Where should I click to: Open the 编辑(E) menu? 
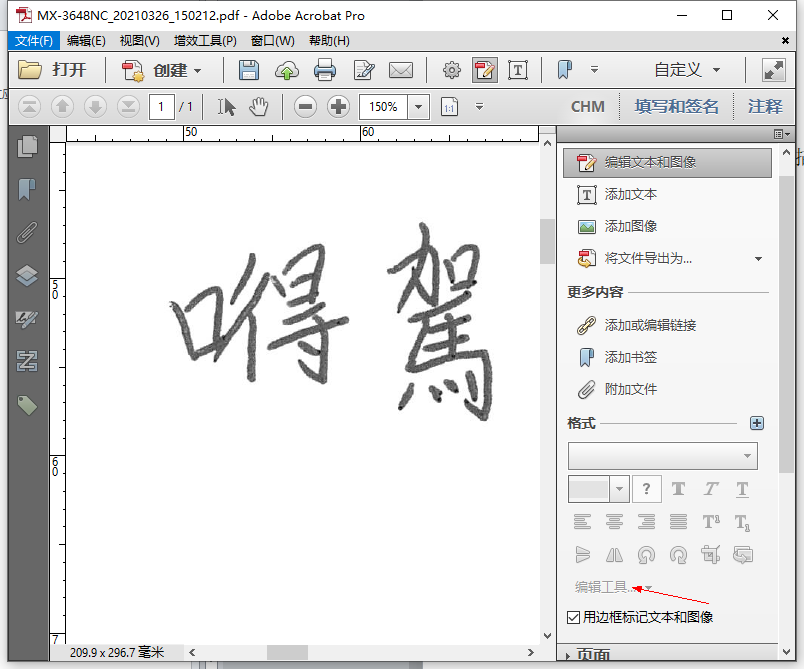coord(86,40)
